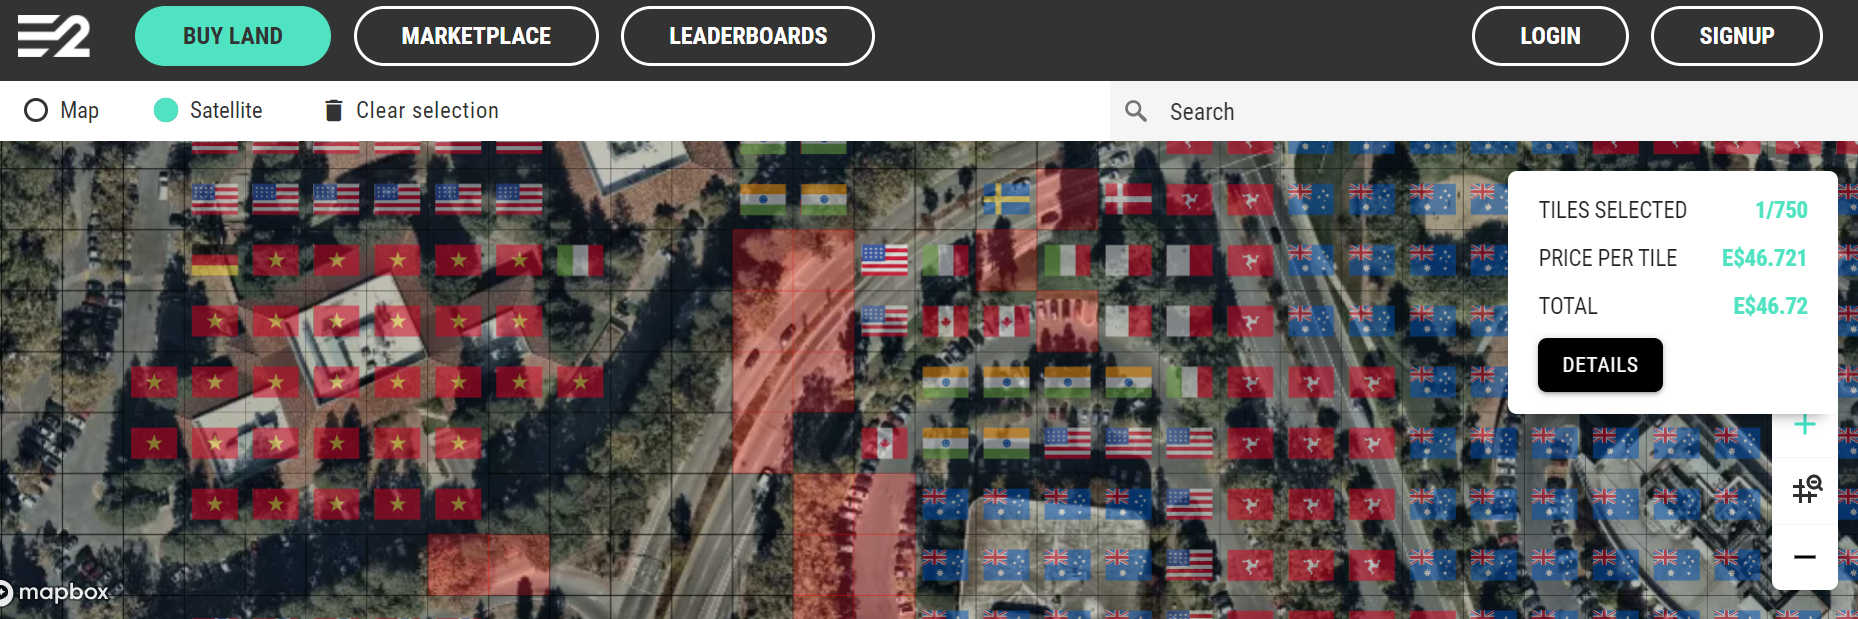This screenshot has height=619, width=1858.
Task: Click the Clear selection label
Action: 427,110
